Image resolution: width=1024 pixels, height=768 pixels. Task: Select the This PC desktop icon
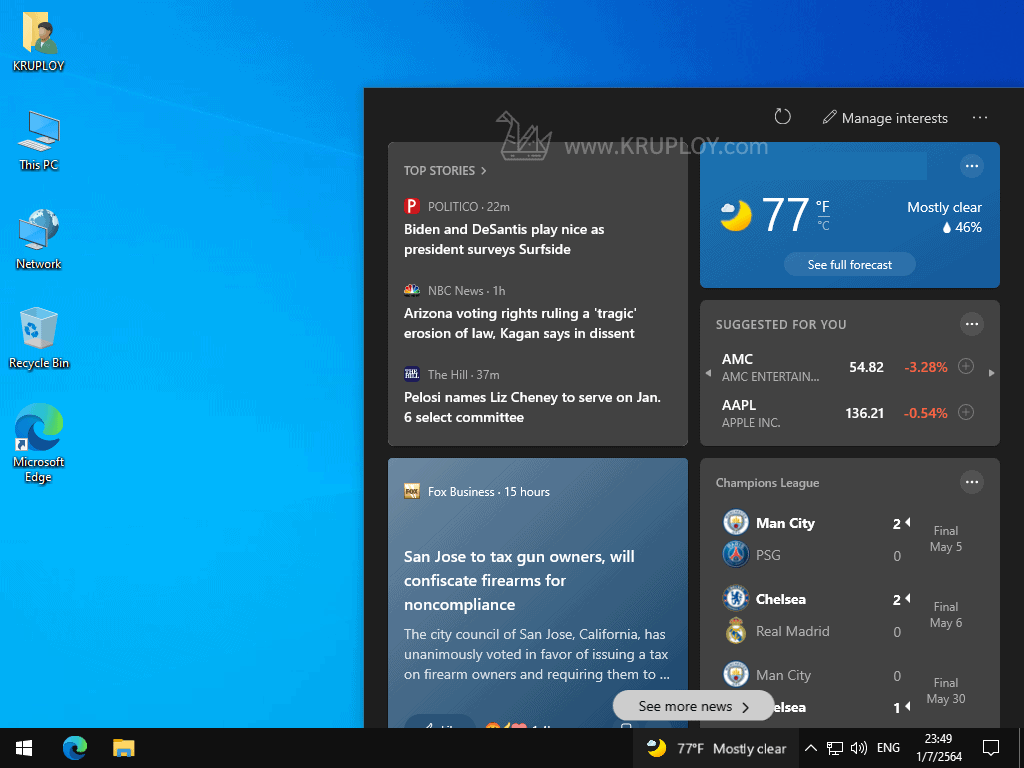click(39, 140)
